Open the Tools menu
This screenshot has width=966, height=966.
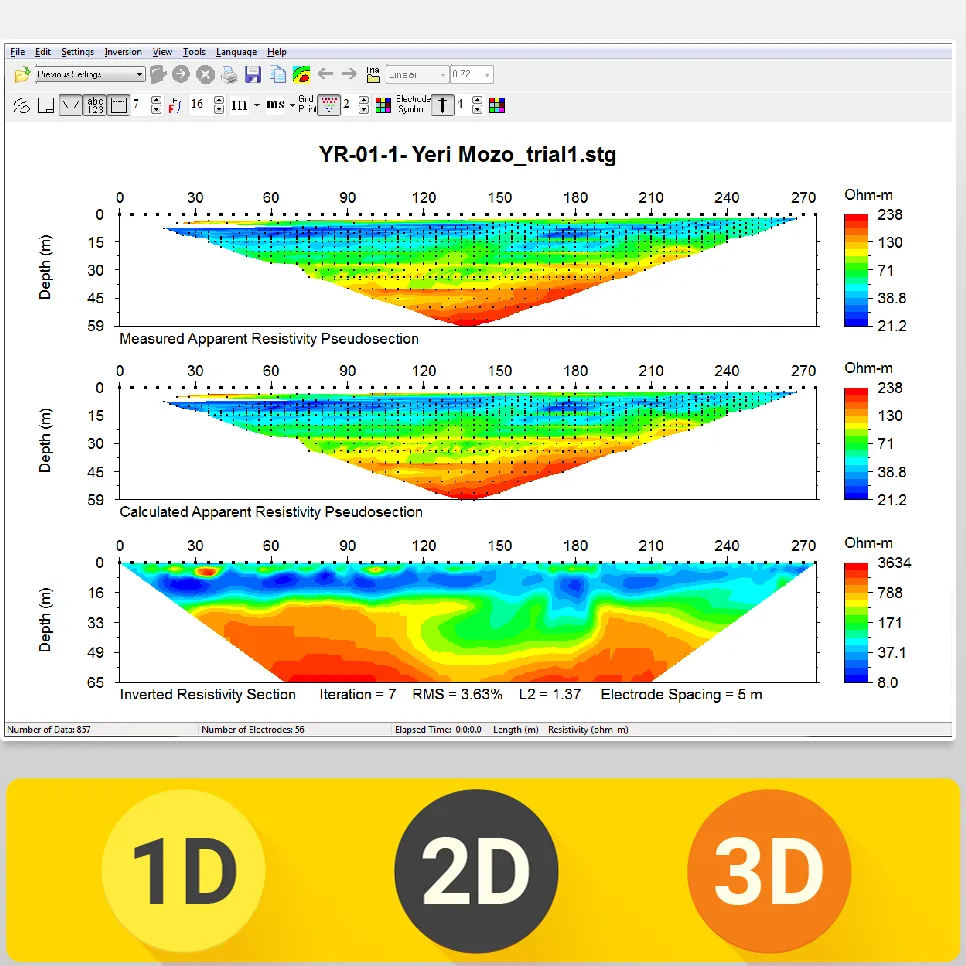194,52
